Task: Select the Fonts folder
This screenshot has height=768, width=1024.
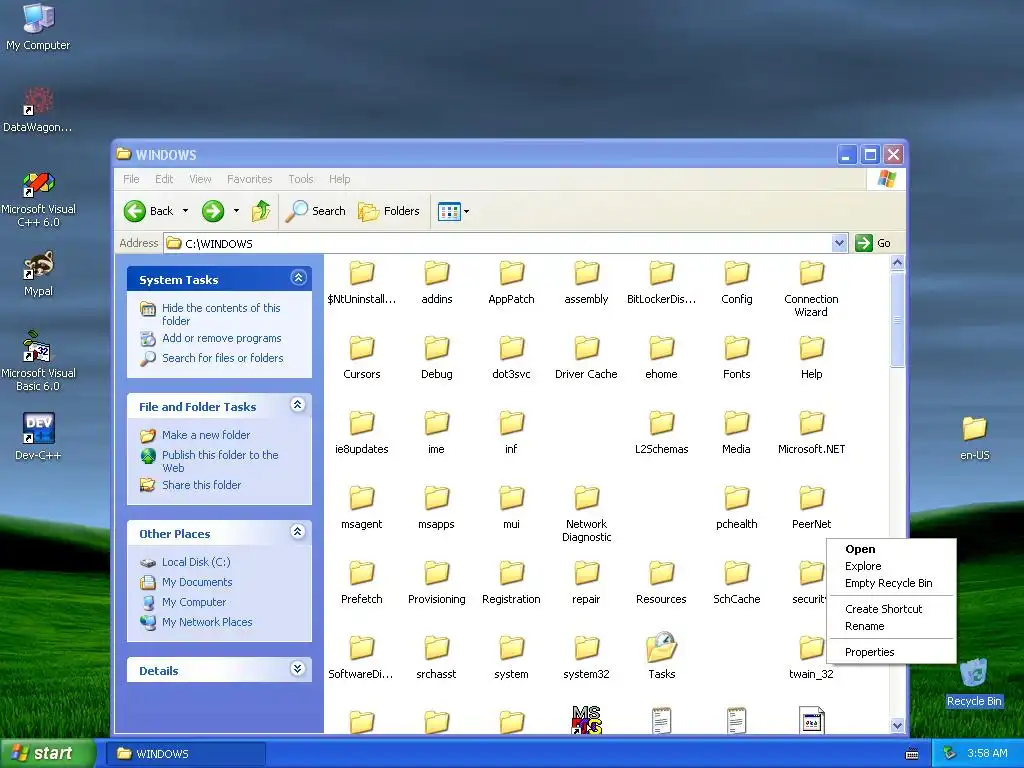Action: 737,357
